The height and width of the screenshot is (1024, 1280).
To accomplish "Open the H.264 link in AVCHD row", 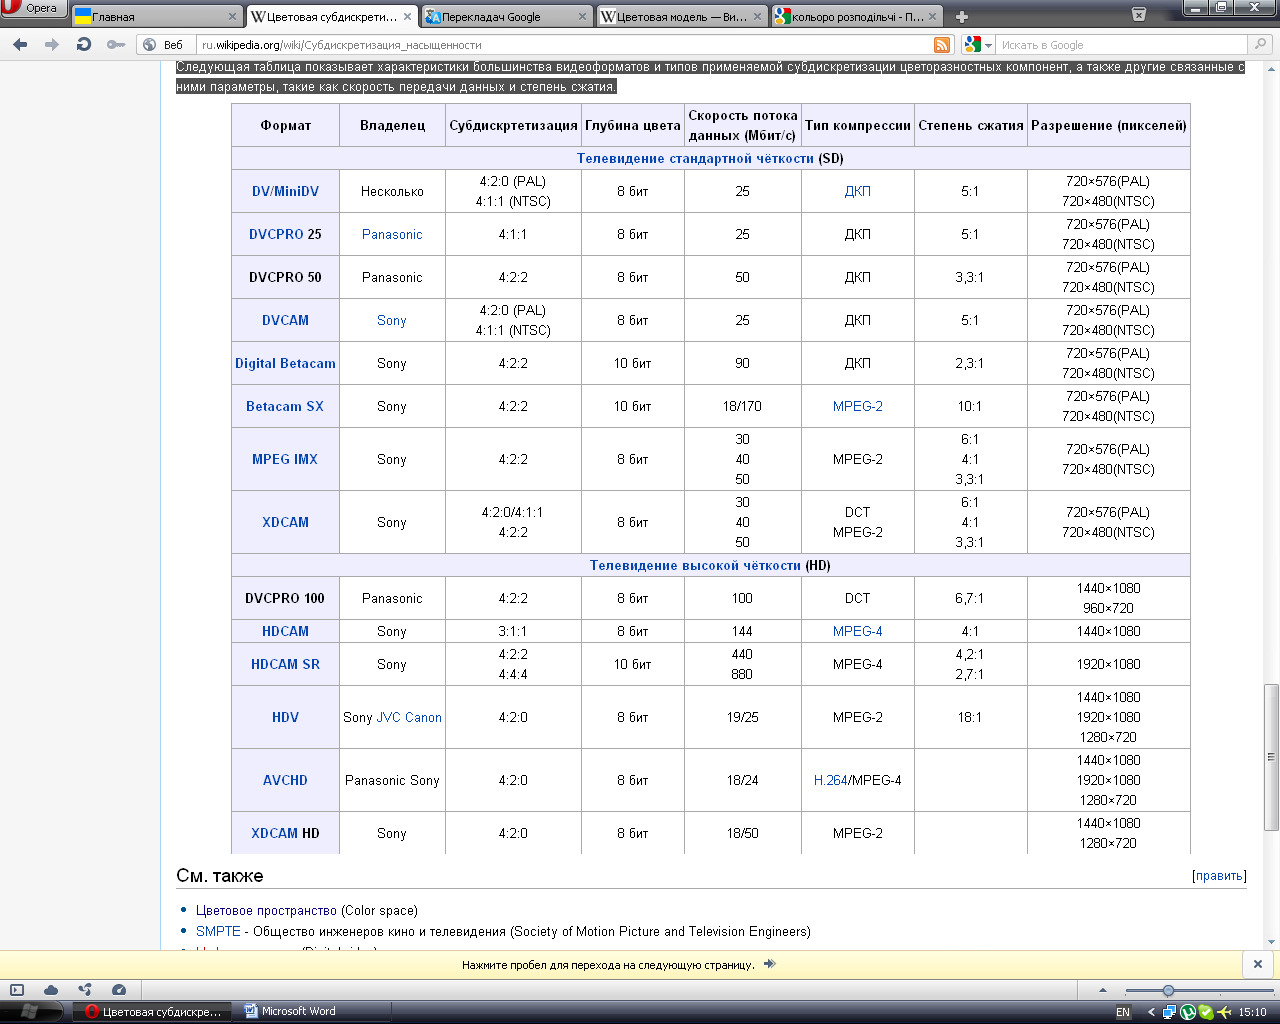I will [830, 780].
